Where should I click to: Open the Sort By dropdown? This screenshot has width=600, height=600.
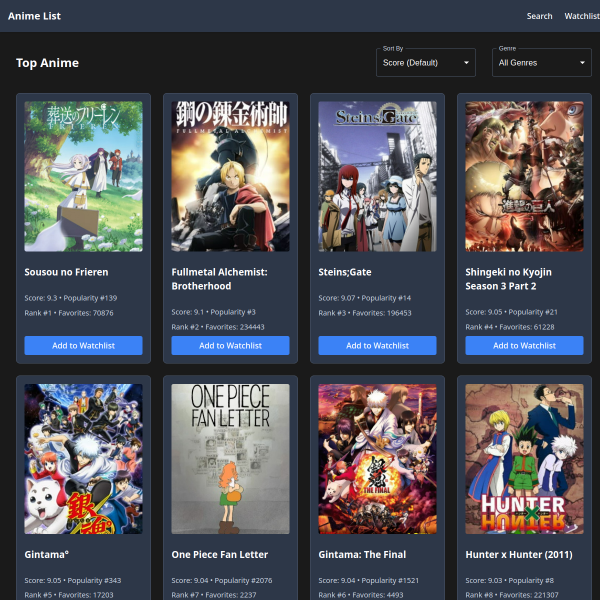[426, 63]
